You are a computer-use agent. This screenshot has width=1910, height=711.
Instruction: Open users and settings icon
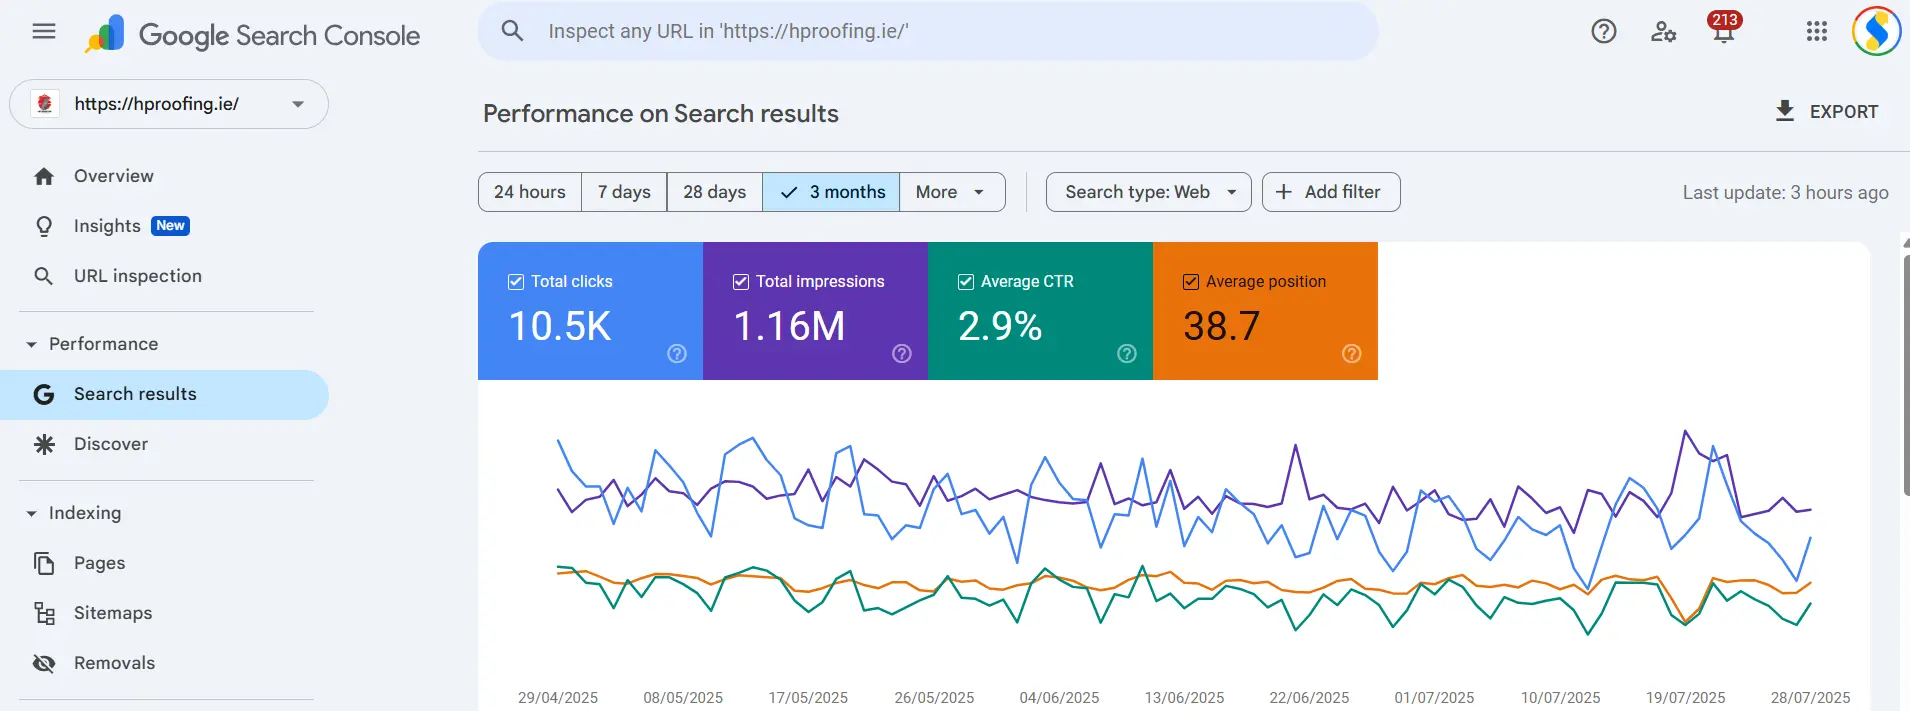1663,32
